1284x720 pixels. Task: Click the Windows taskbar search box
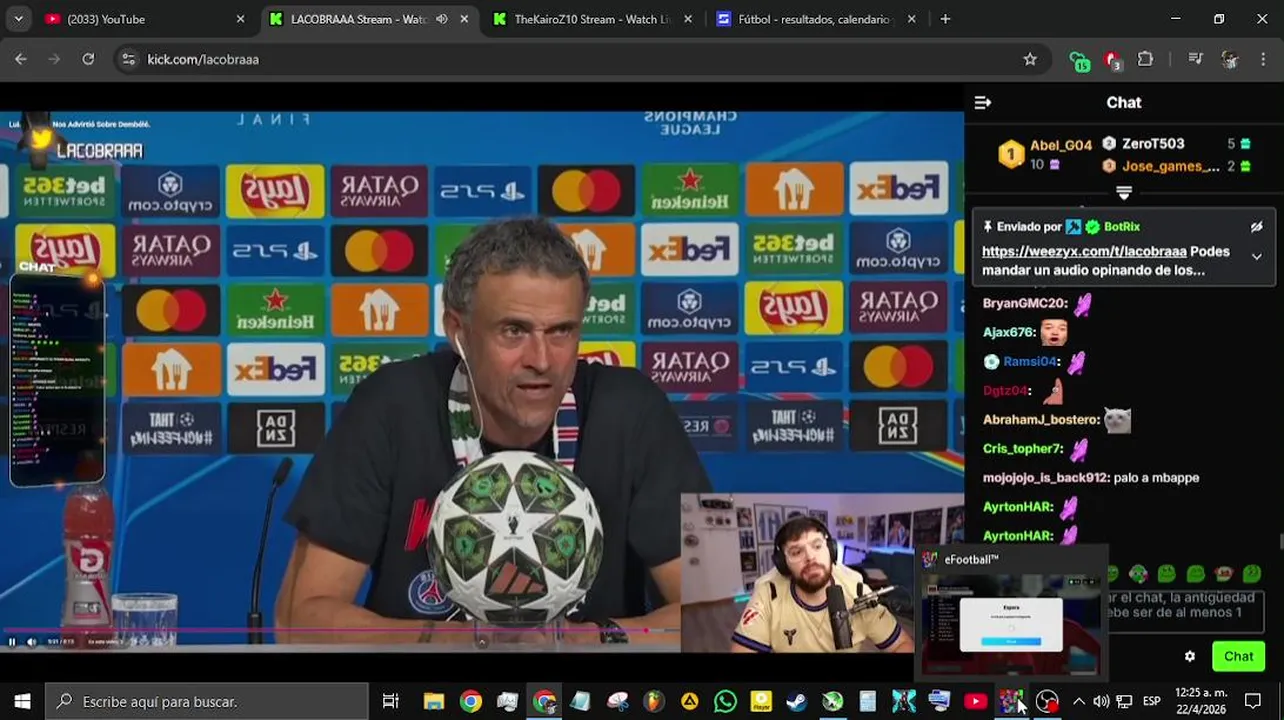click(207, 702)
